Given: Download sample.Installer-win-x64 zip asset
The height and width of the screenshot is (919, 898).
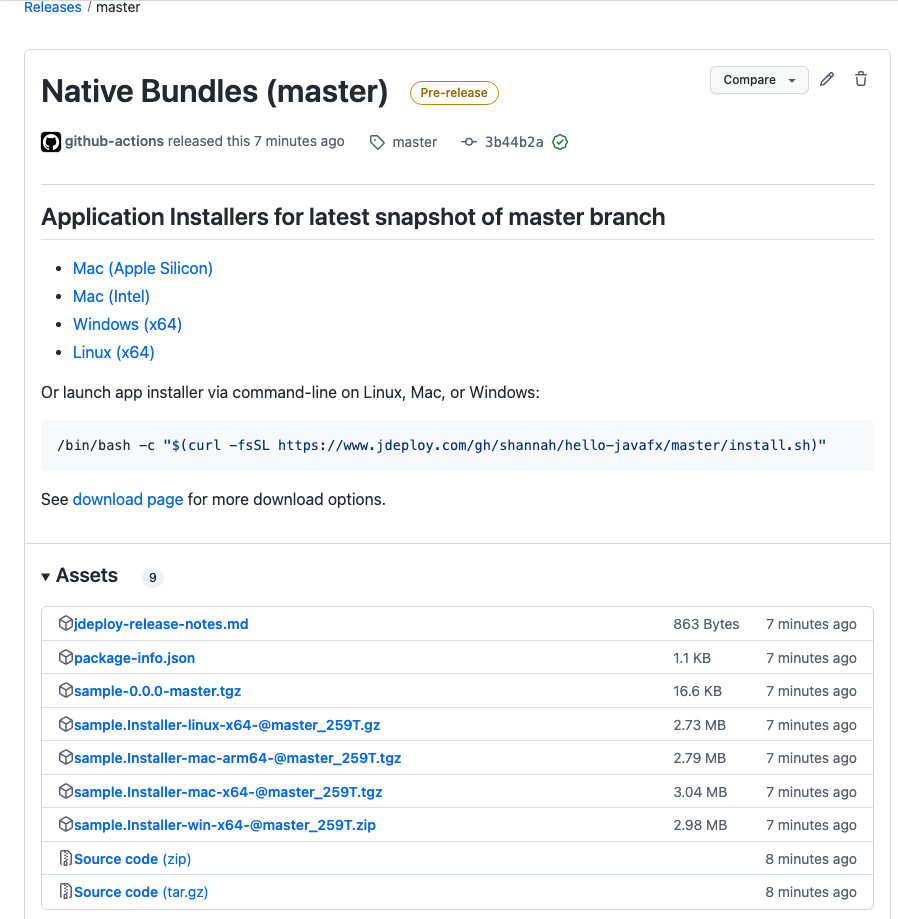Looking at the screenshot, I should tap(224, 825).
